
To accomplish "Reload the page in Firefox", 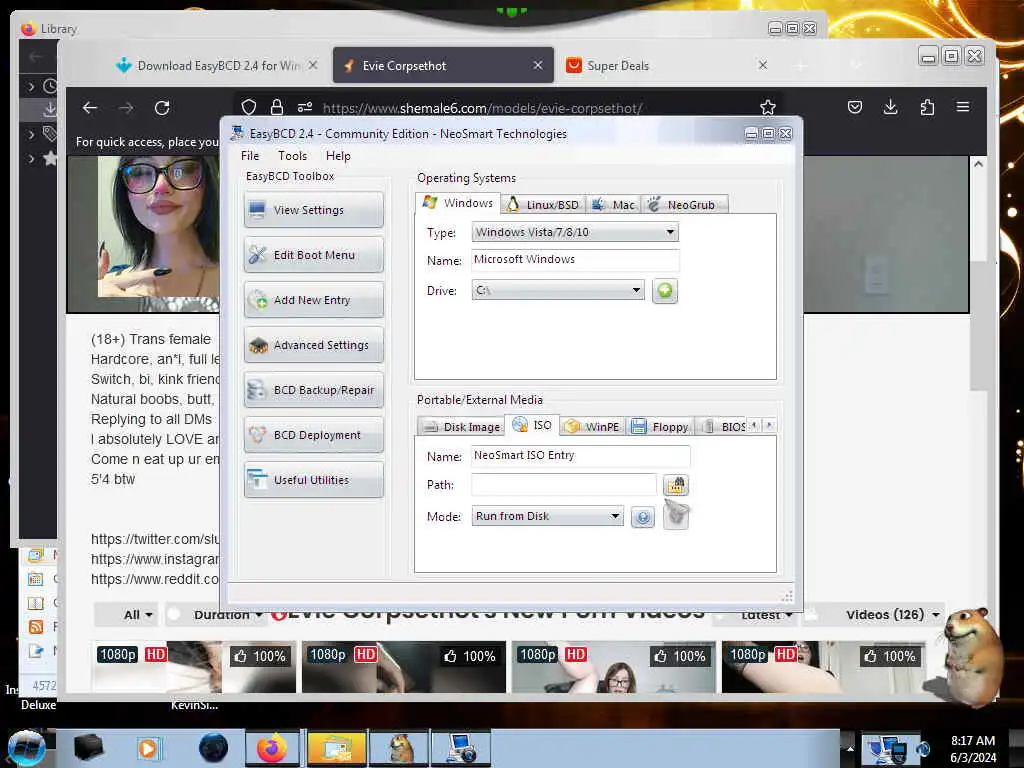I will tap(162, 108).
